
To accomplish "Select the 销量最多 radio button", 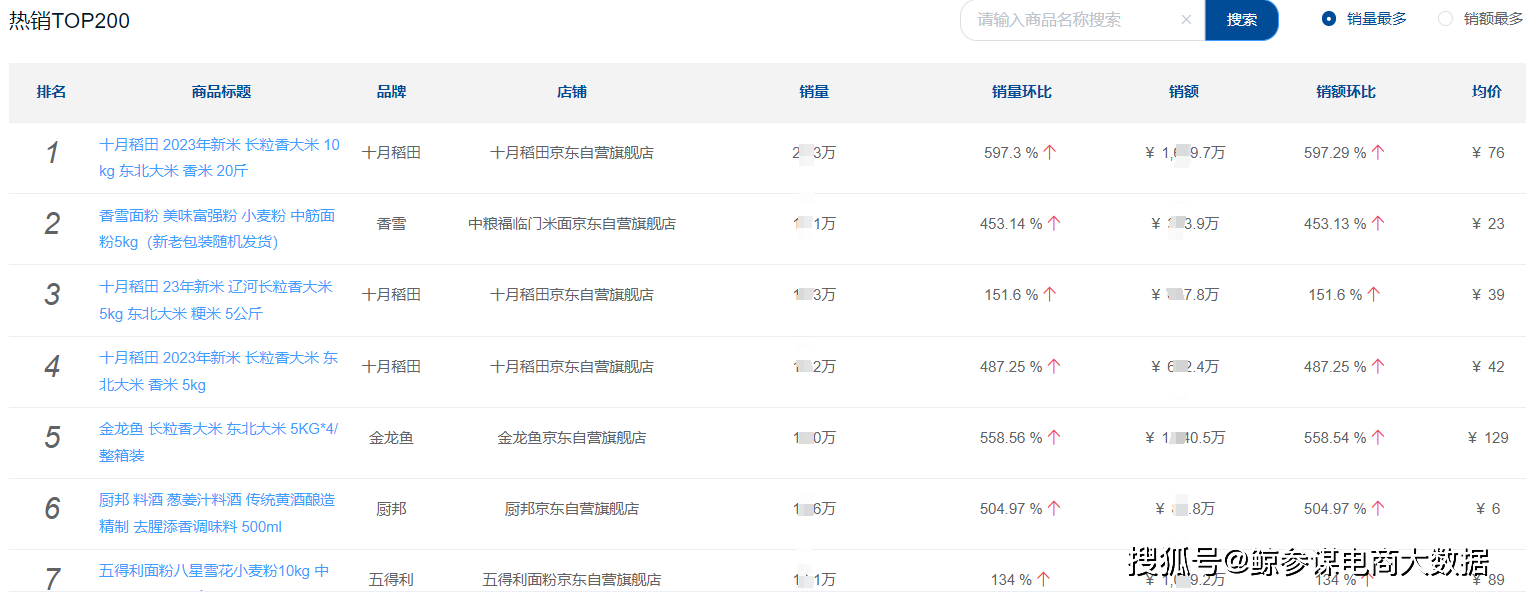I will click(x=1329, y=19).
